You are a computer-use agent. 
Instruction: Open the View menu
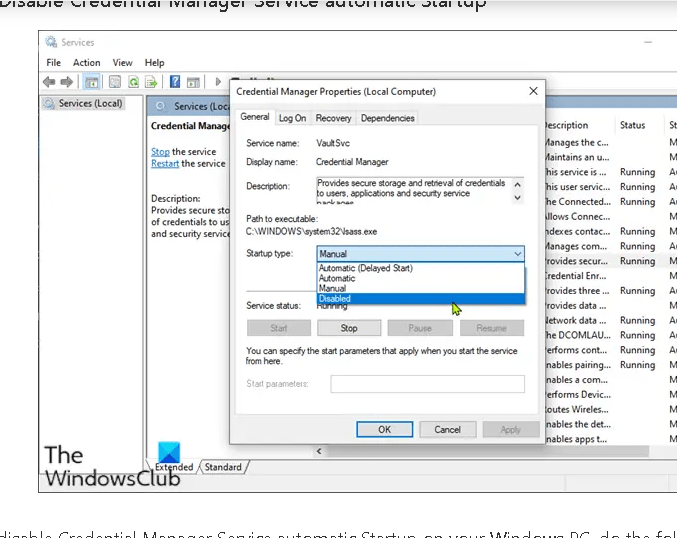click(x=122, y=63)
